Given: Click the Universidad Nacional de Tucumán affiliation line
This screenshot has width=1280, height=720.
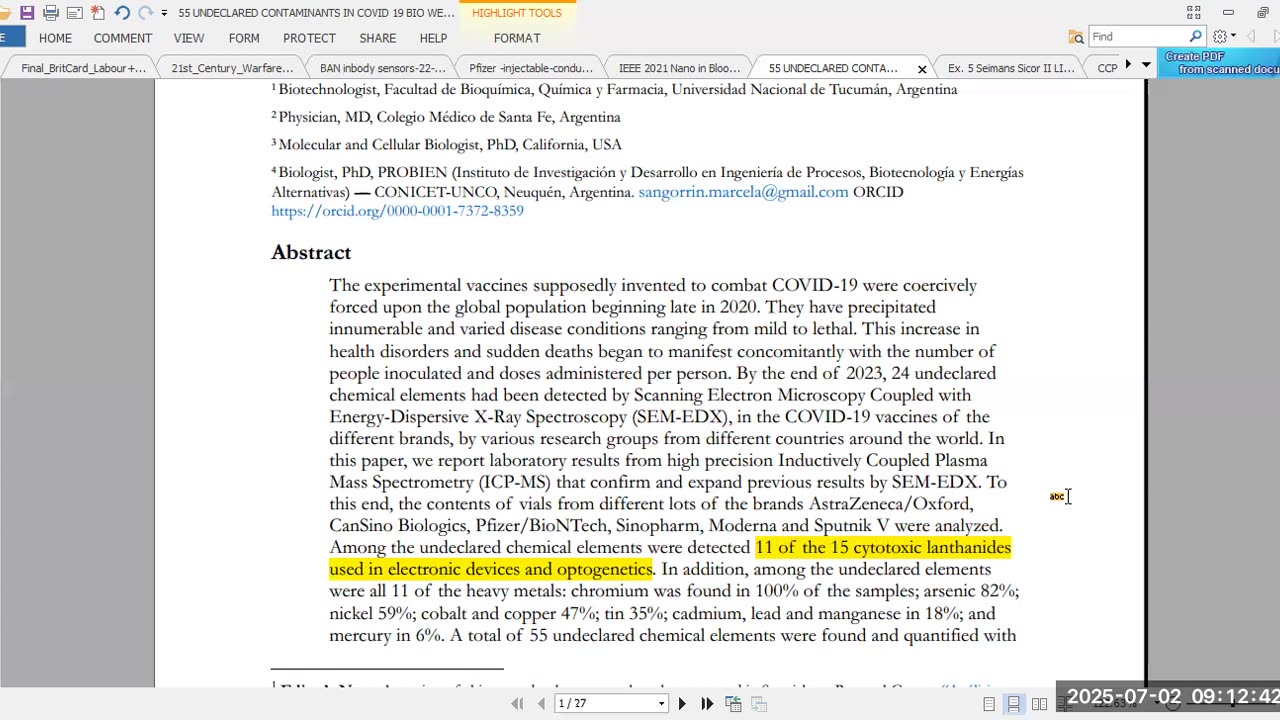Looking at the screenshot, I should [x=615, y=89].
